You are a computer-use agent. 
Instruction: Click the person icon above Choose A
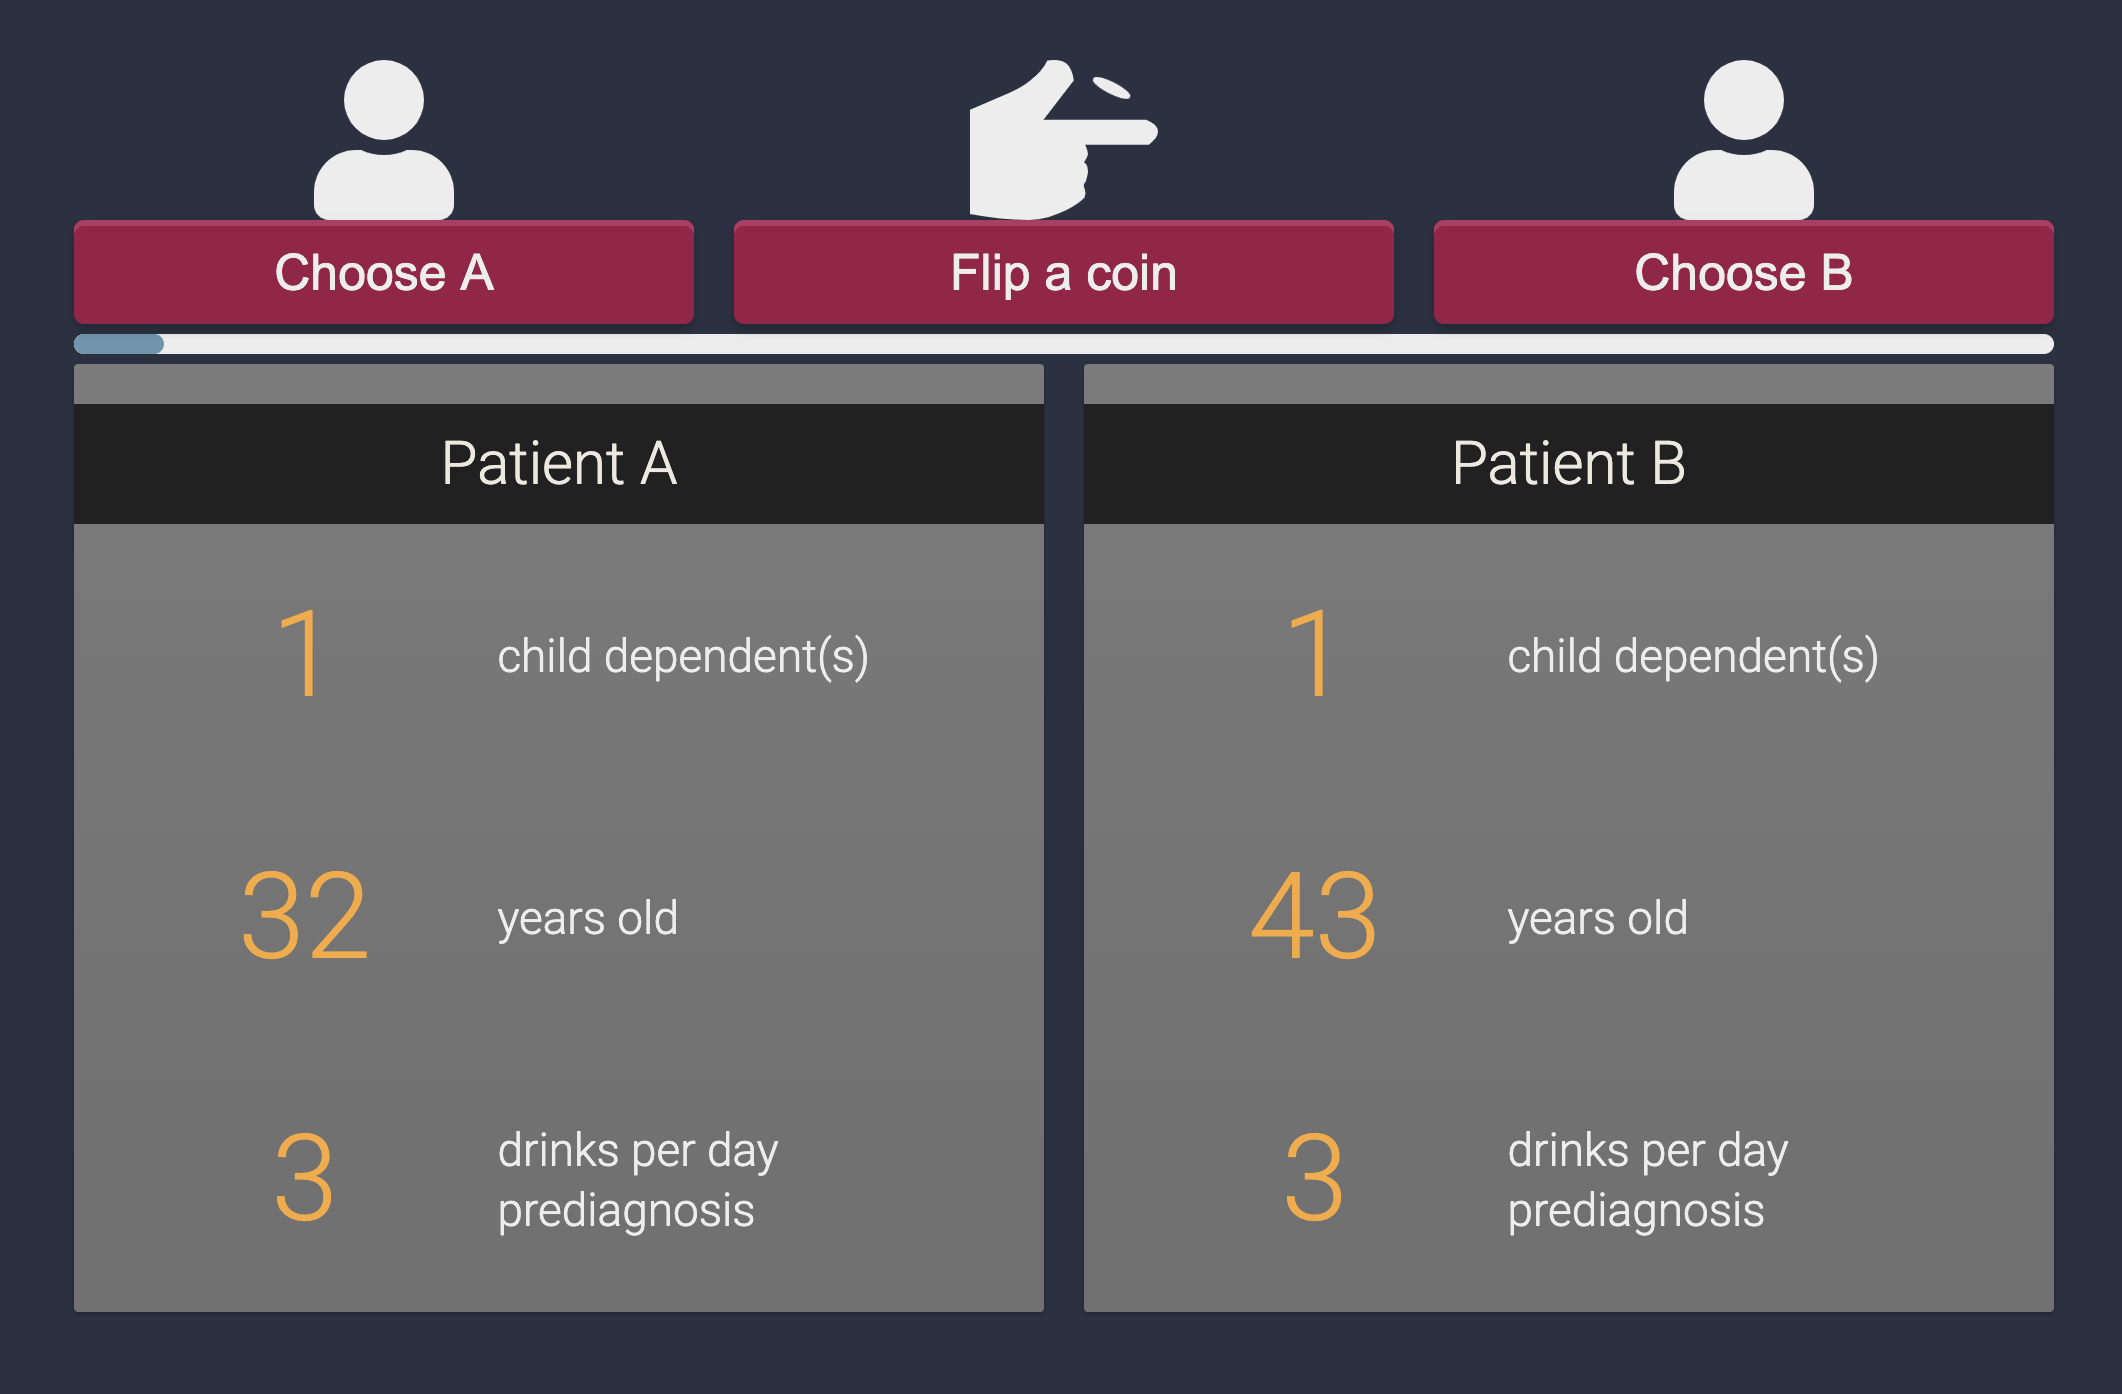(383, 140)
